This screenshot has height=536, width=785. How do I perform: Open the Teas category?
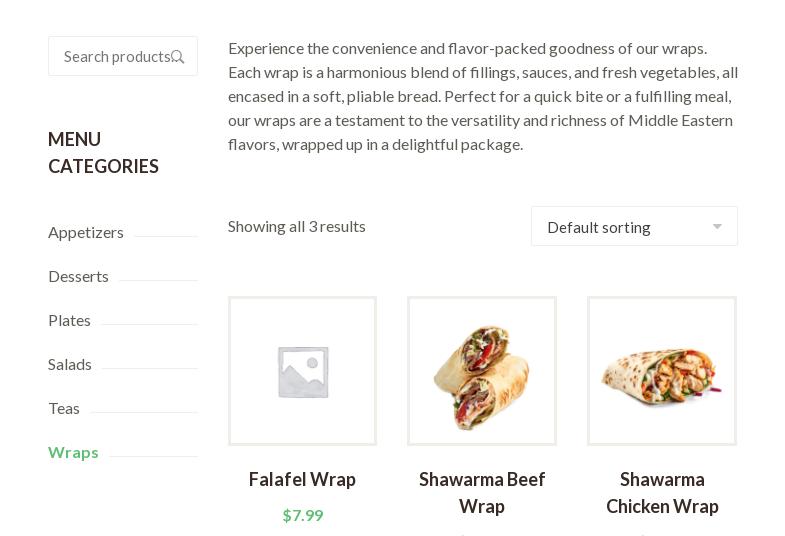pyautogui.click(x=64, y=408)
